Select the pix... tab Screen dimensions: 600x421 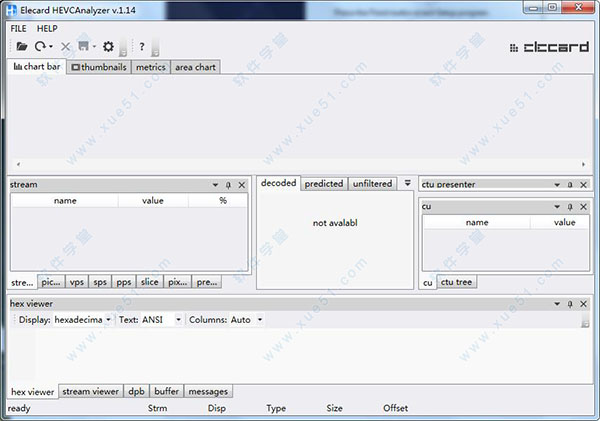click(178, 282)
